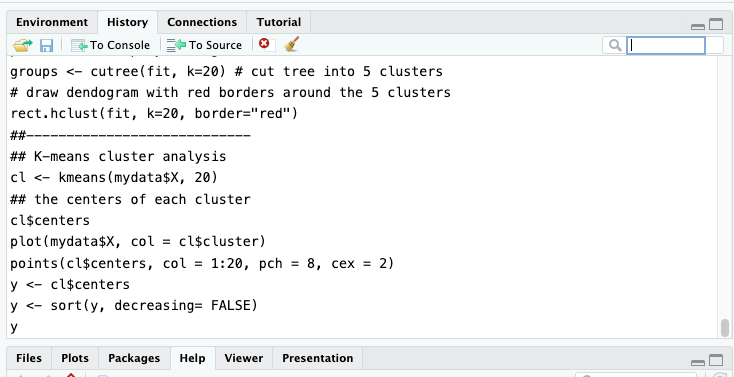734x377 pixels.
Task: Click the magnifier icon in history search
Action: pos(615,45)
